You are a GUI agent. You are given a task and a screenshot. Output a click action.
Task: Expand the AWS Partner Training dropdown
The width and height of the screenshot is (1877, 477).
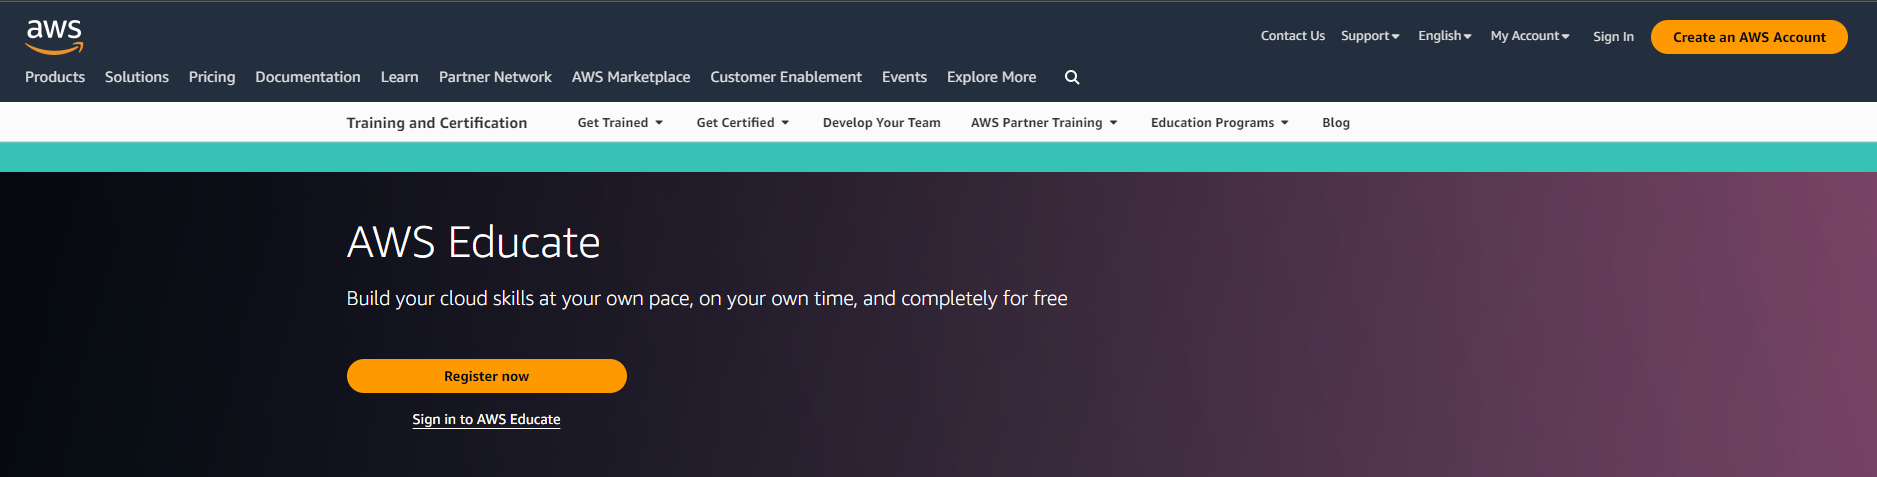[1044, 123]
